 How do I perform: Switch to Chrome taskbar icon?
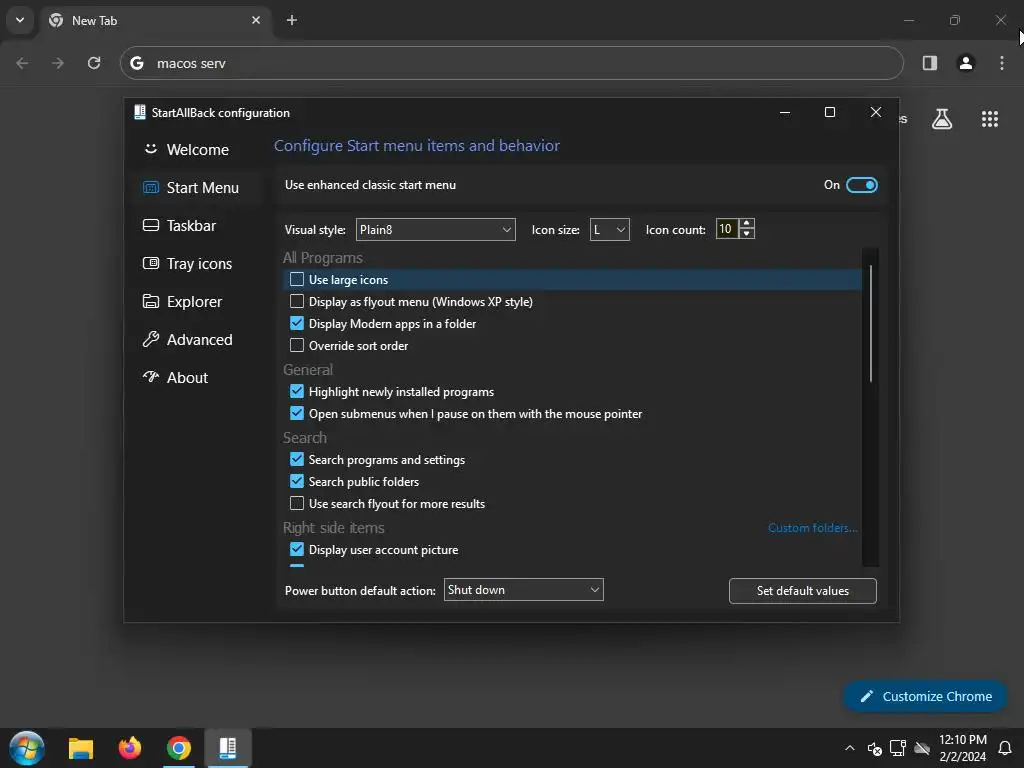click(178, 748)
